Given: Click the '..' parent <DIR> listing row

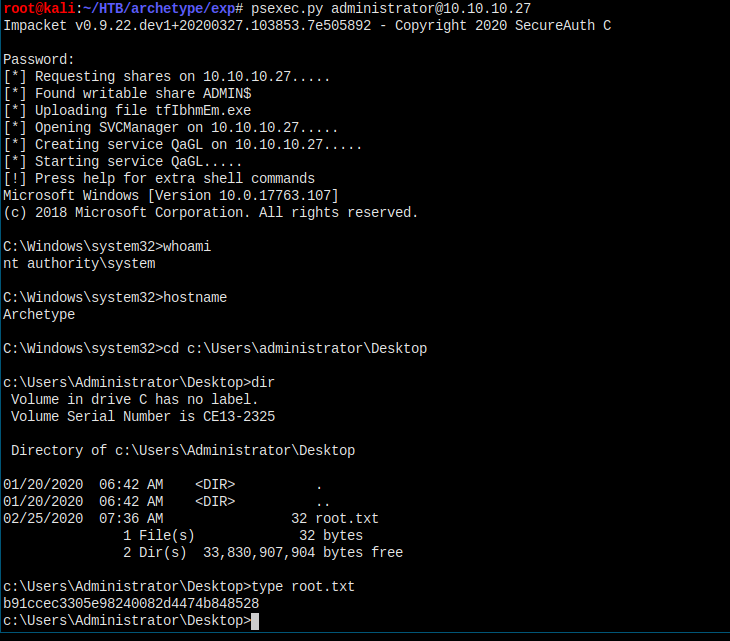Looking at the screenshot, I should [x=167, y=502].
